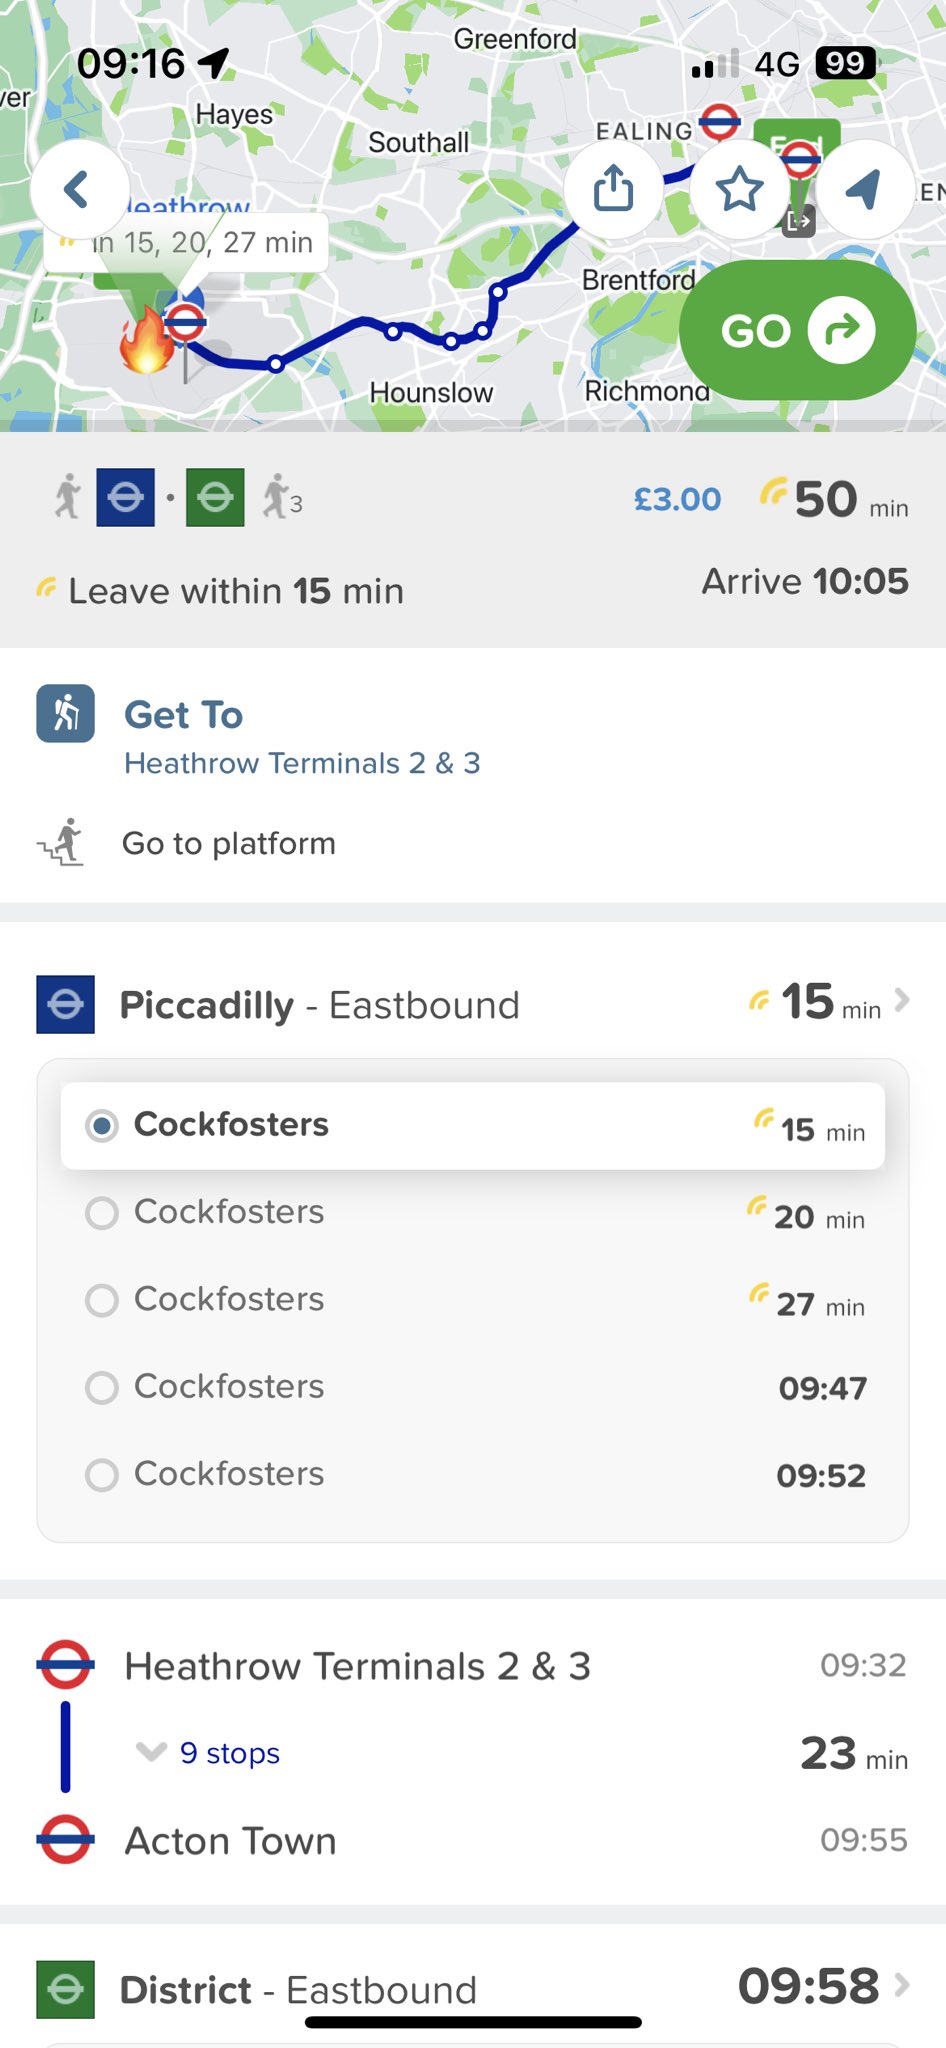Tap the Acton Town stop row
The width and height of the screenshot is (946, 2048).
(230, 1840)
